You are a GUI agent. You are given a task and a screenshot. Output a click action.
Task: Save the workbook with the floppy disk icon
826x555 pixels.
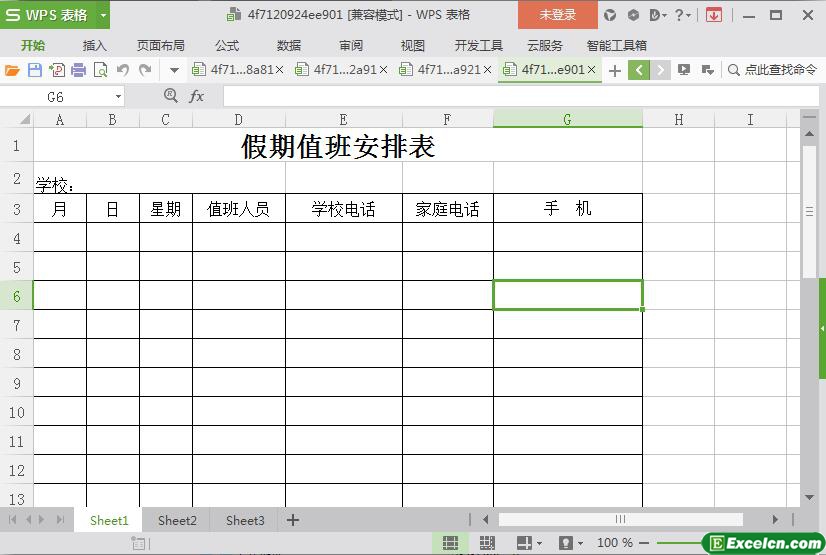coord(34,70)
